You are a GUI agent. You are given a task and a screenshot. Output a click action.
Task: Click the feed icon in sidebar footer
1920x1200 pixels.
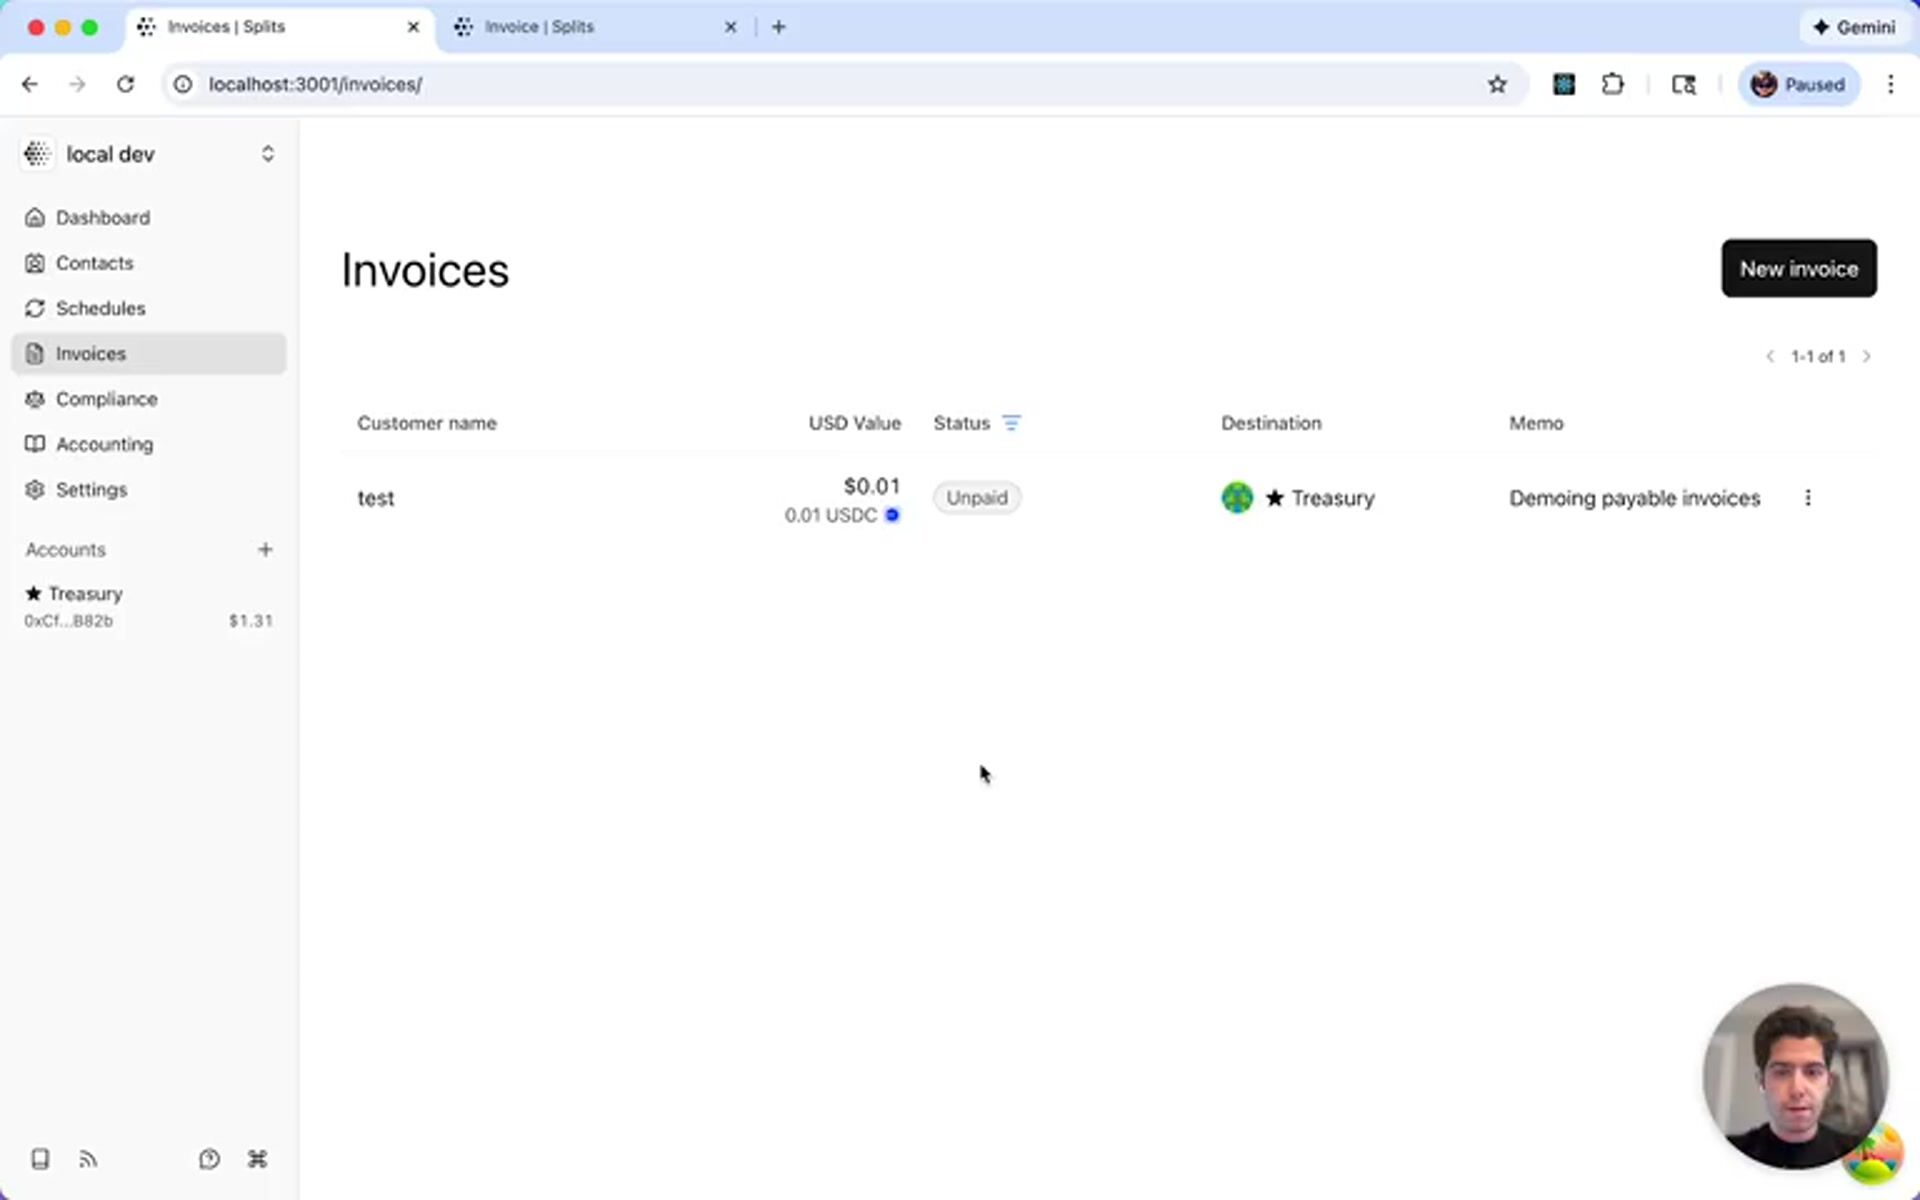point(88,1159)
